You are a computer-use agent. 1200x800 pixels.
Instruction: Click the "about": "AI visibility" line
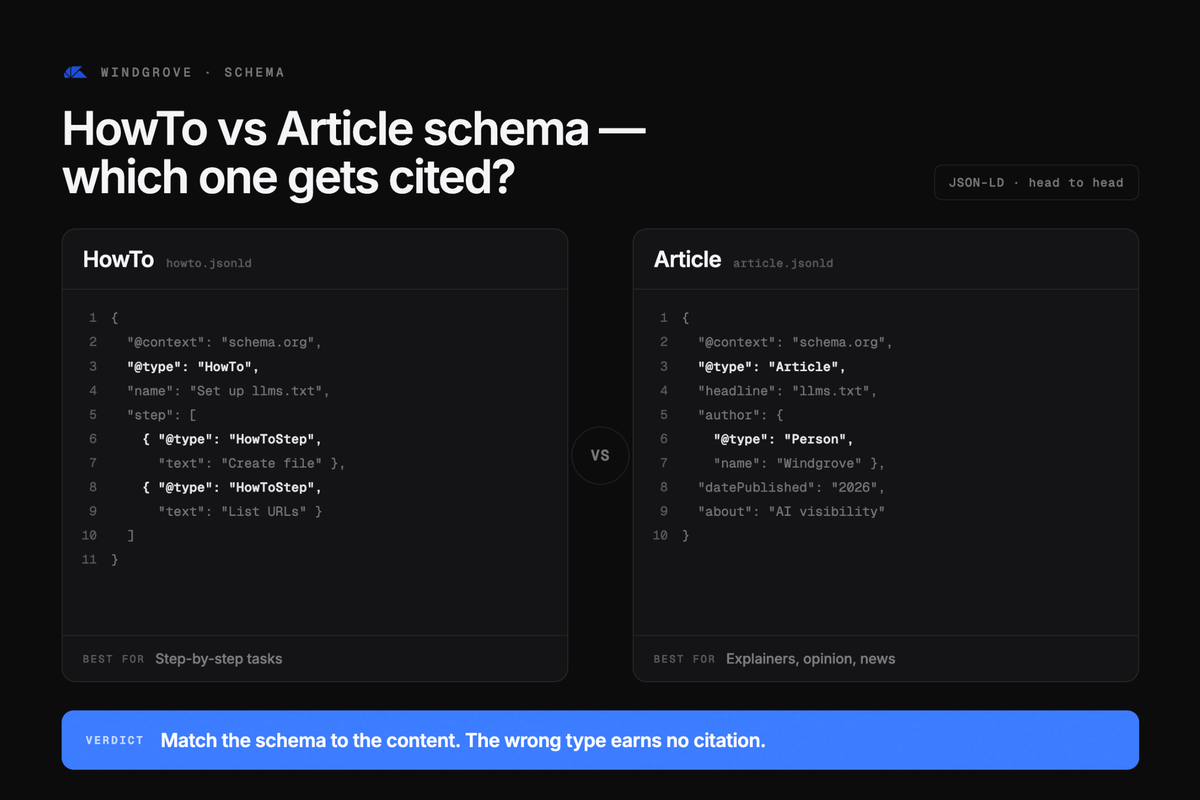[791, 511]
